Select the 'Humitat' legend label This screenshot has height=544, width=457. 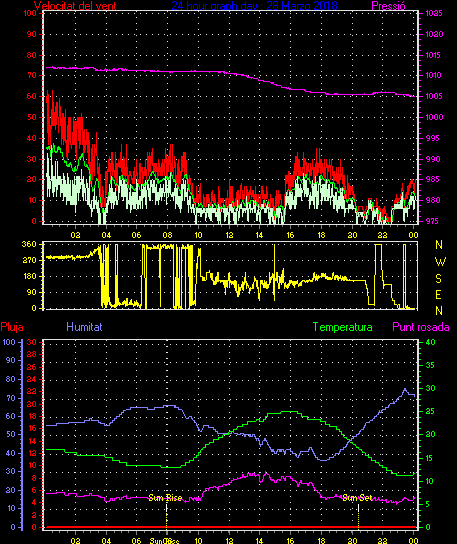pyautogui.click(x=84, y=327)
